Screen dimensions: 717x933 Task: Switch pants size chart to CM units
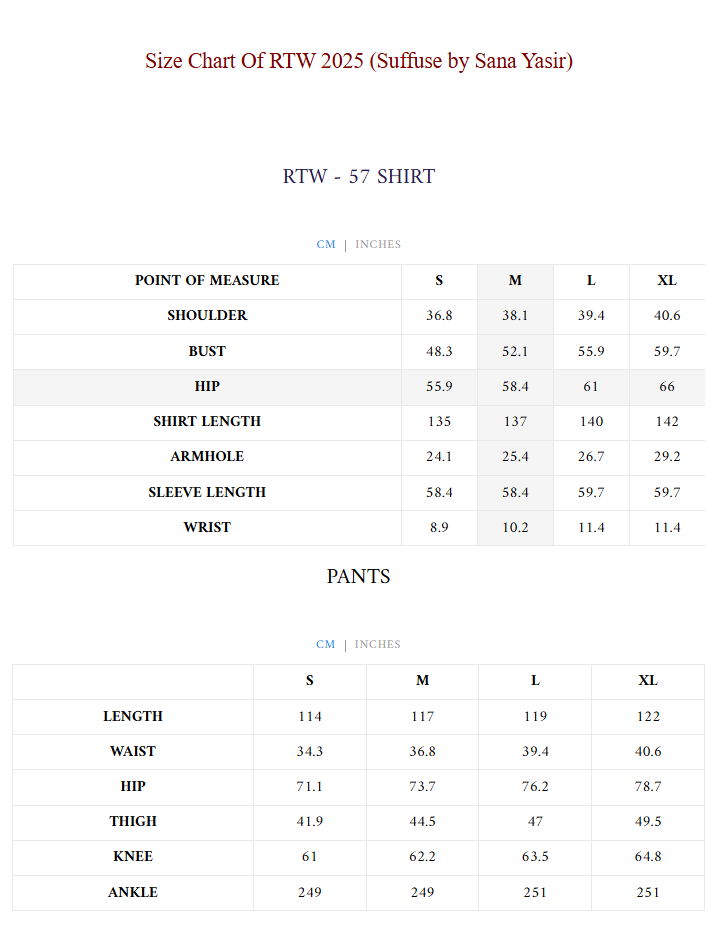point(326,645)
